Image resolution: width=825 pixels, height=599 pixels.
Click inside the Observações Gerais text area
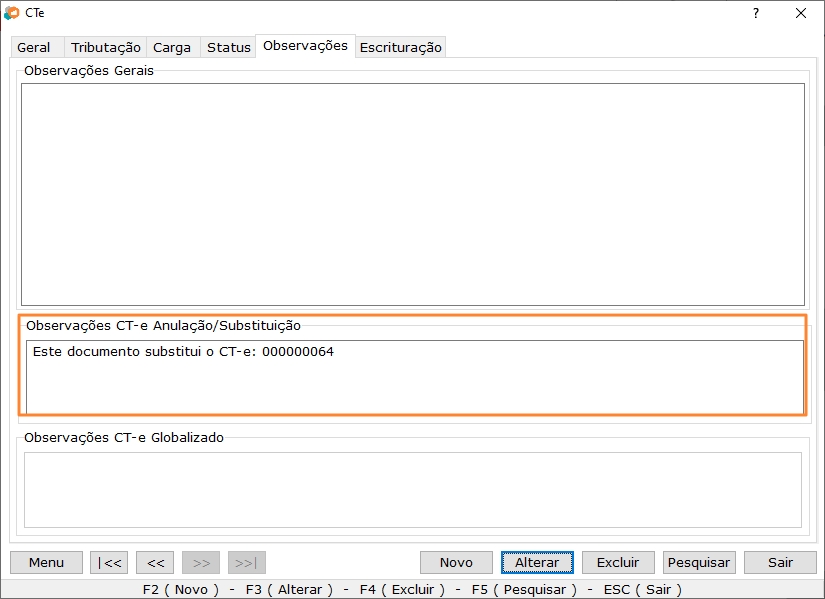(412, 194)
